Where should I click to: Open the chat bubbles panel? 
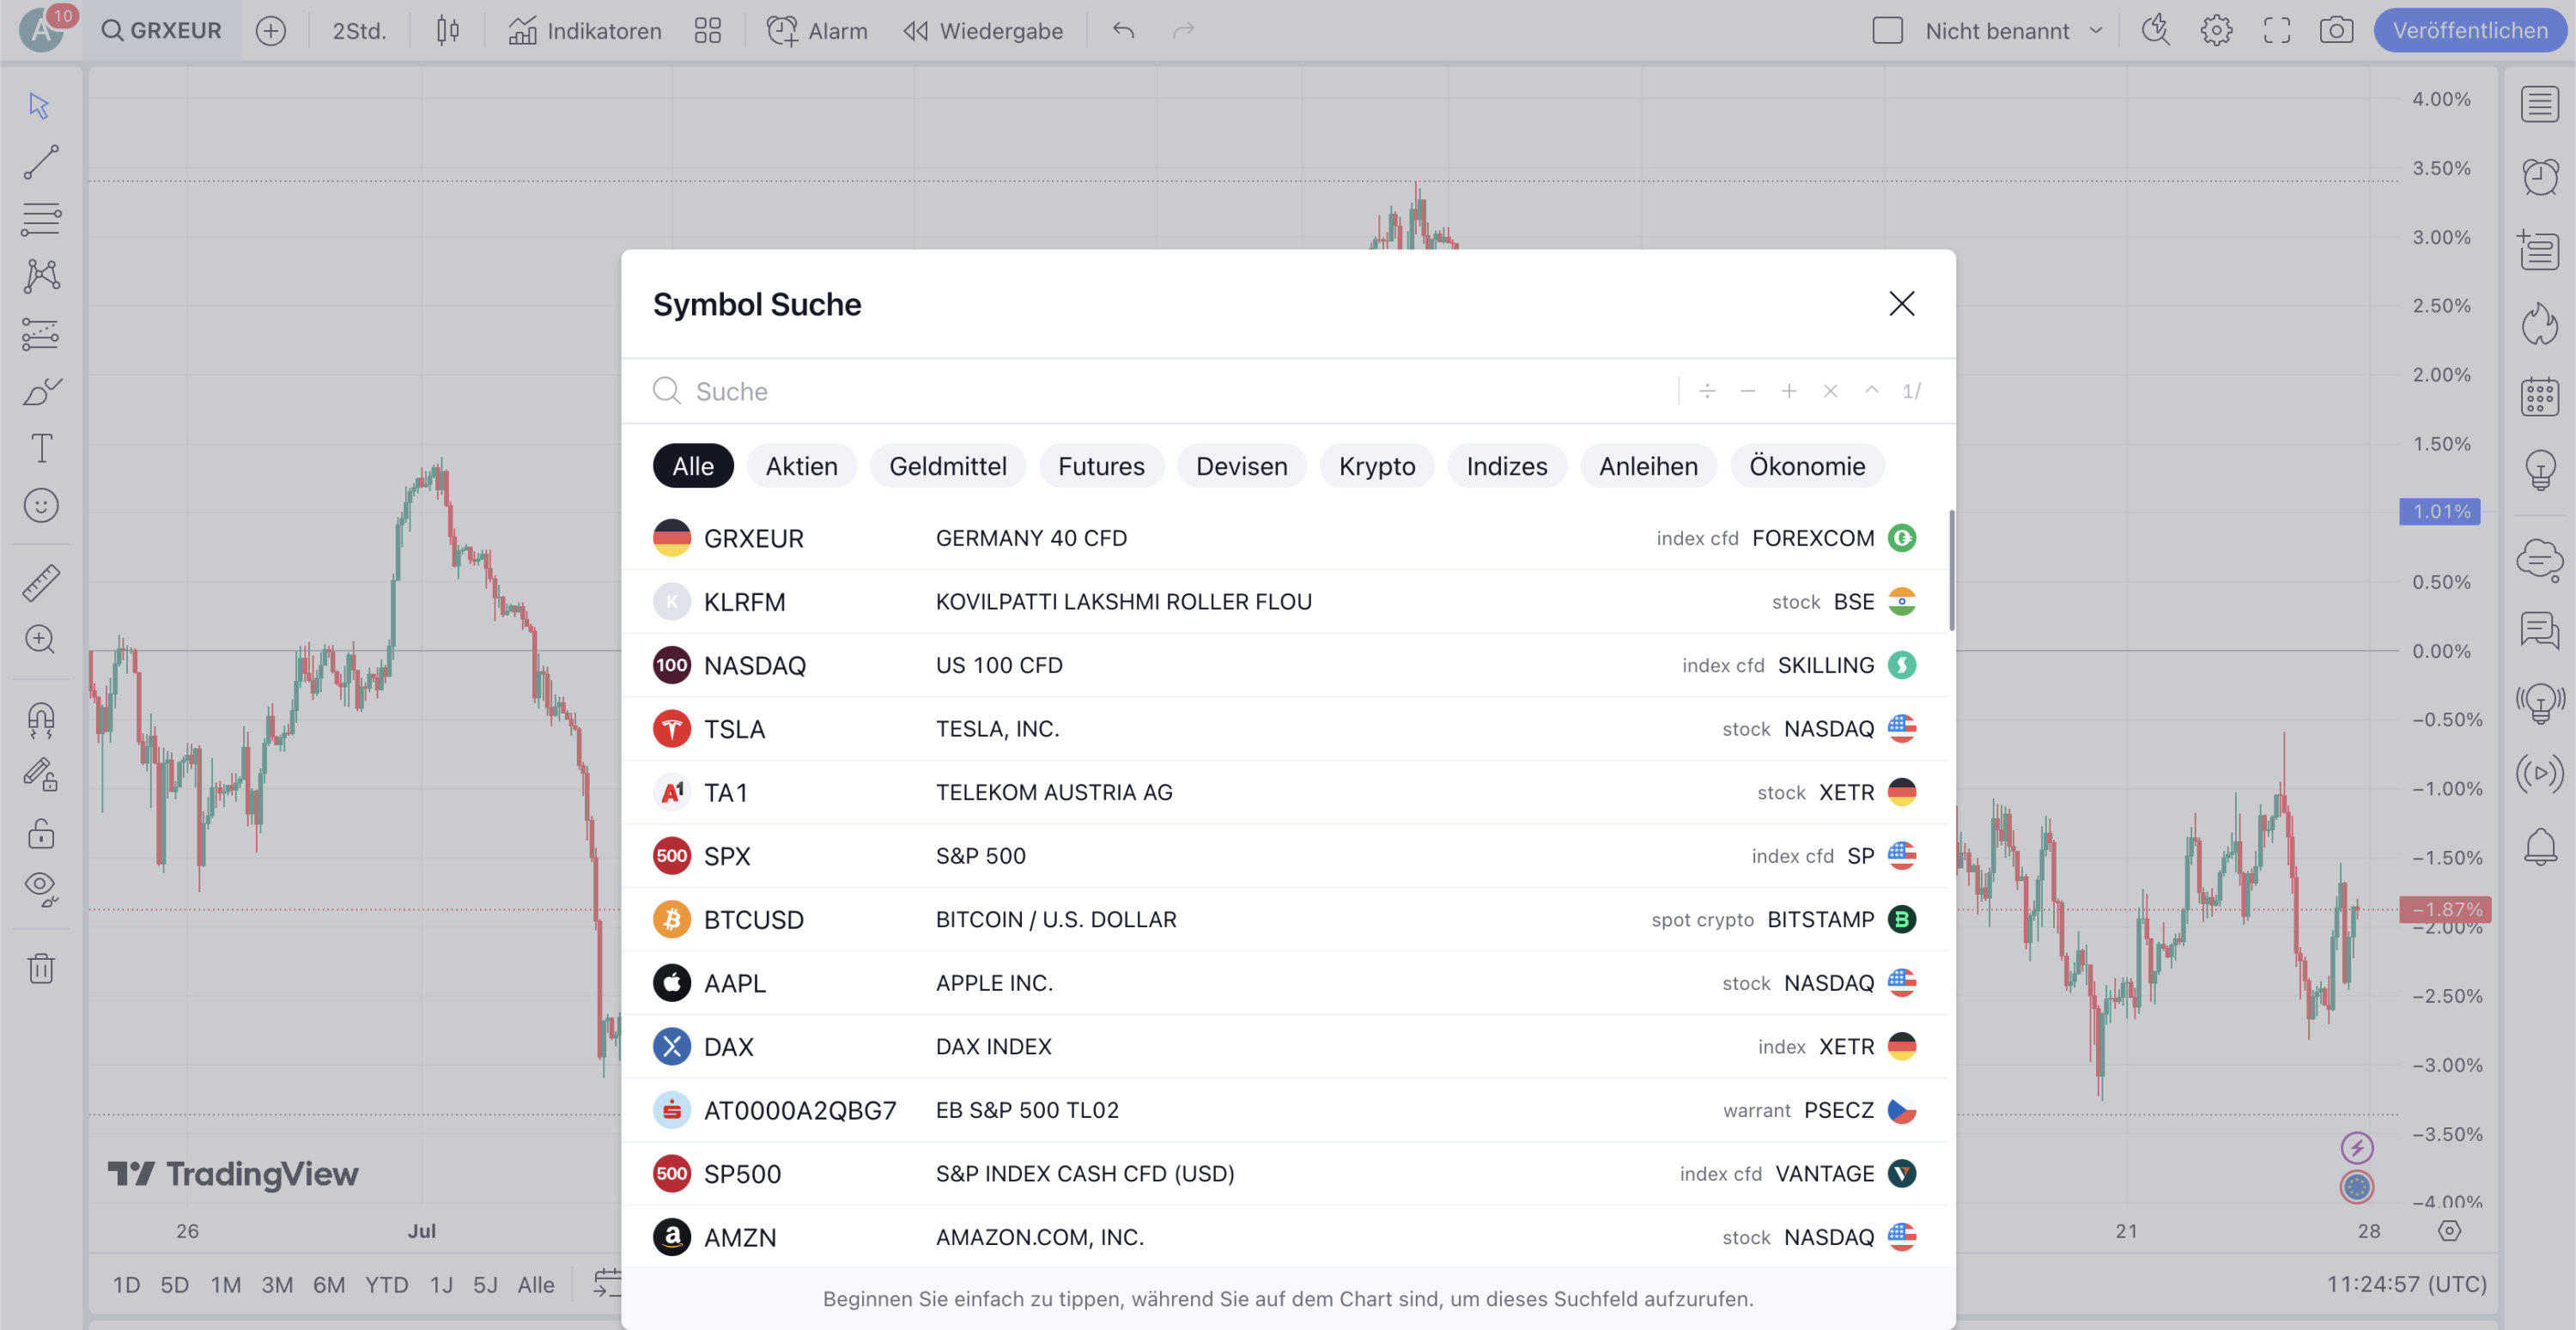point(2539,630)
